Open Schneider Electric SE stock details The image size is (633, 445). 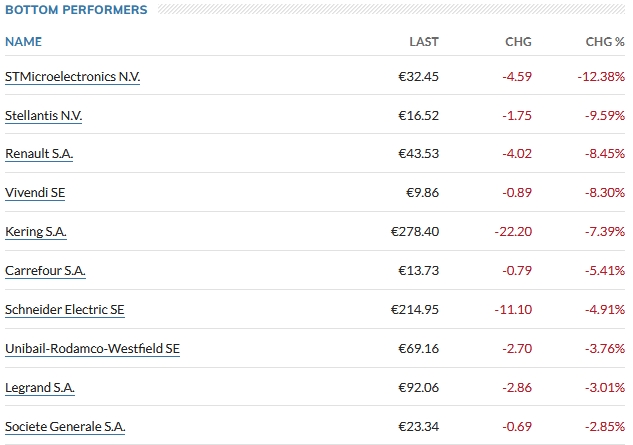click(x=65, y=310)
